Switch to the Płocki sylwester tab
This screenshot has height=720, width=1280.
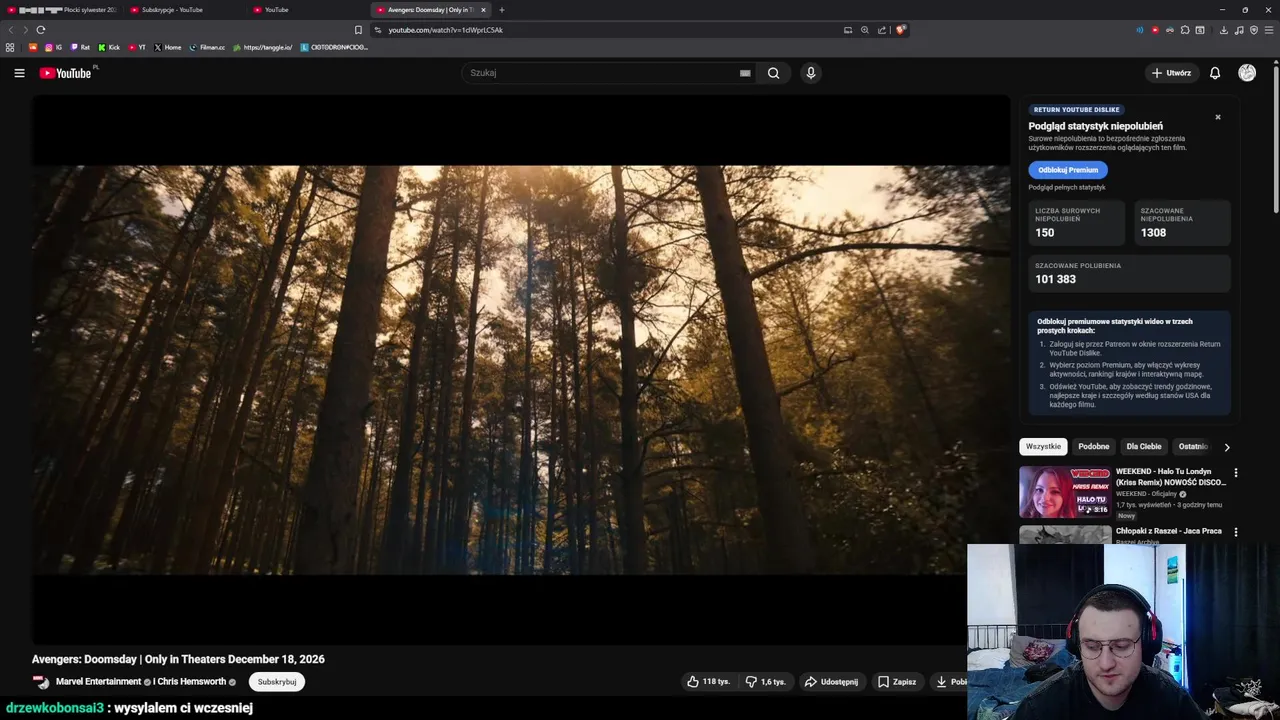tap(60, 10)
